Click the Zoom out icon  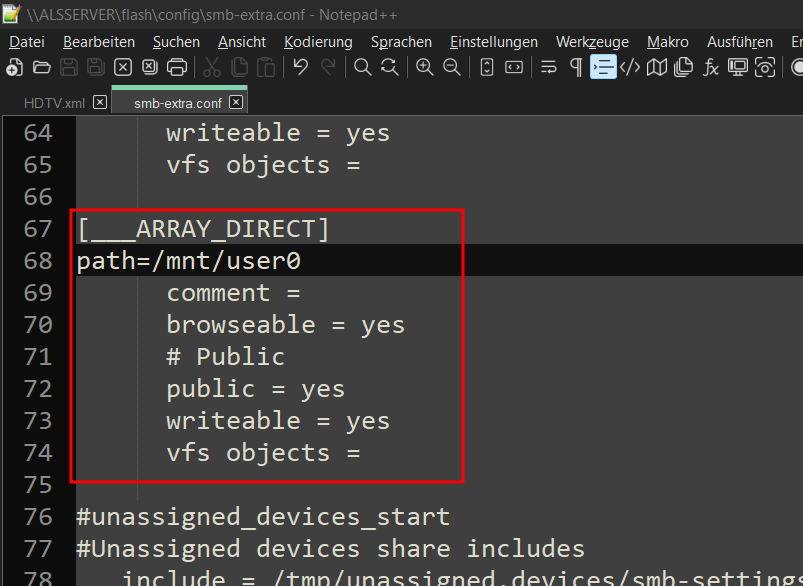(452, 67)
